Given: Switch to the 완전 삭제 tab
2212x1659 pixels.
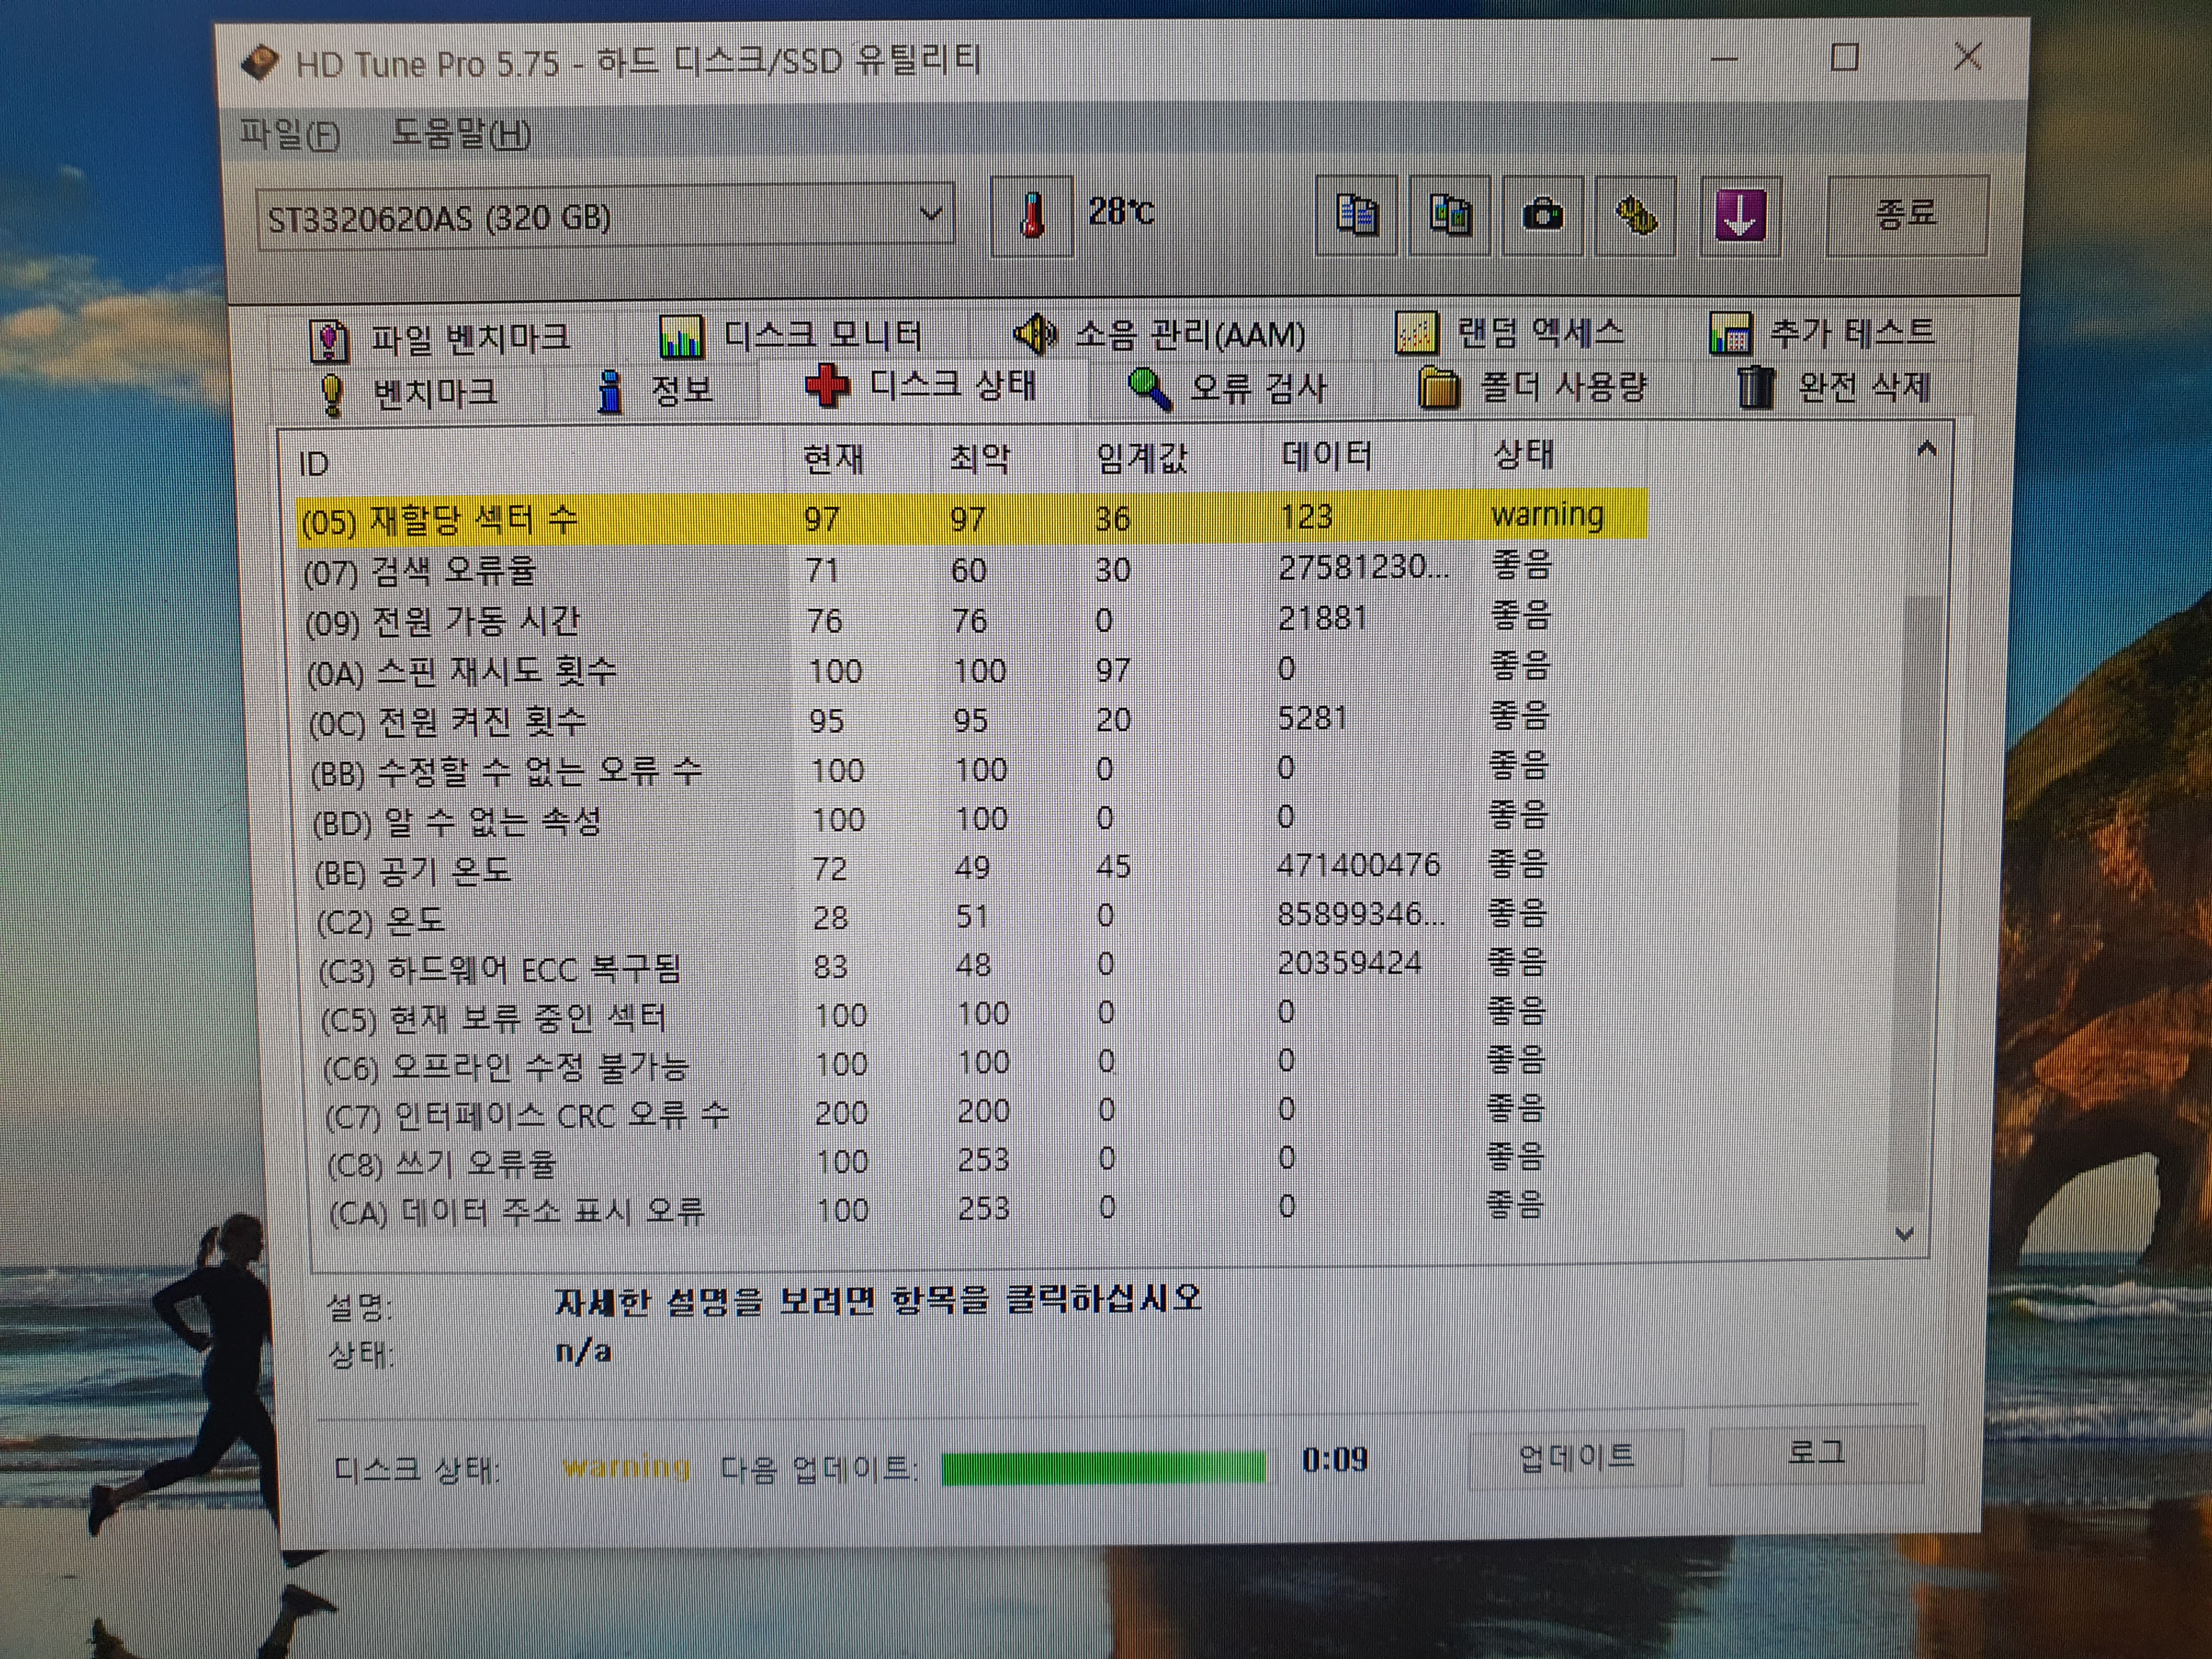Looking at the screenshot, I should [x=1834, y=386].
